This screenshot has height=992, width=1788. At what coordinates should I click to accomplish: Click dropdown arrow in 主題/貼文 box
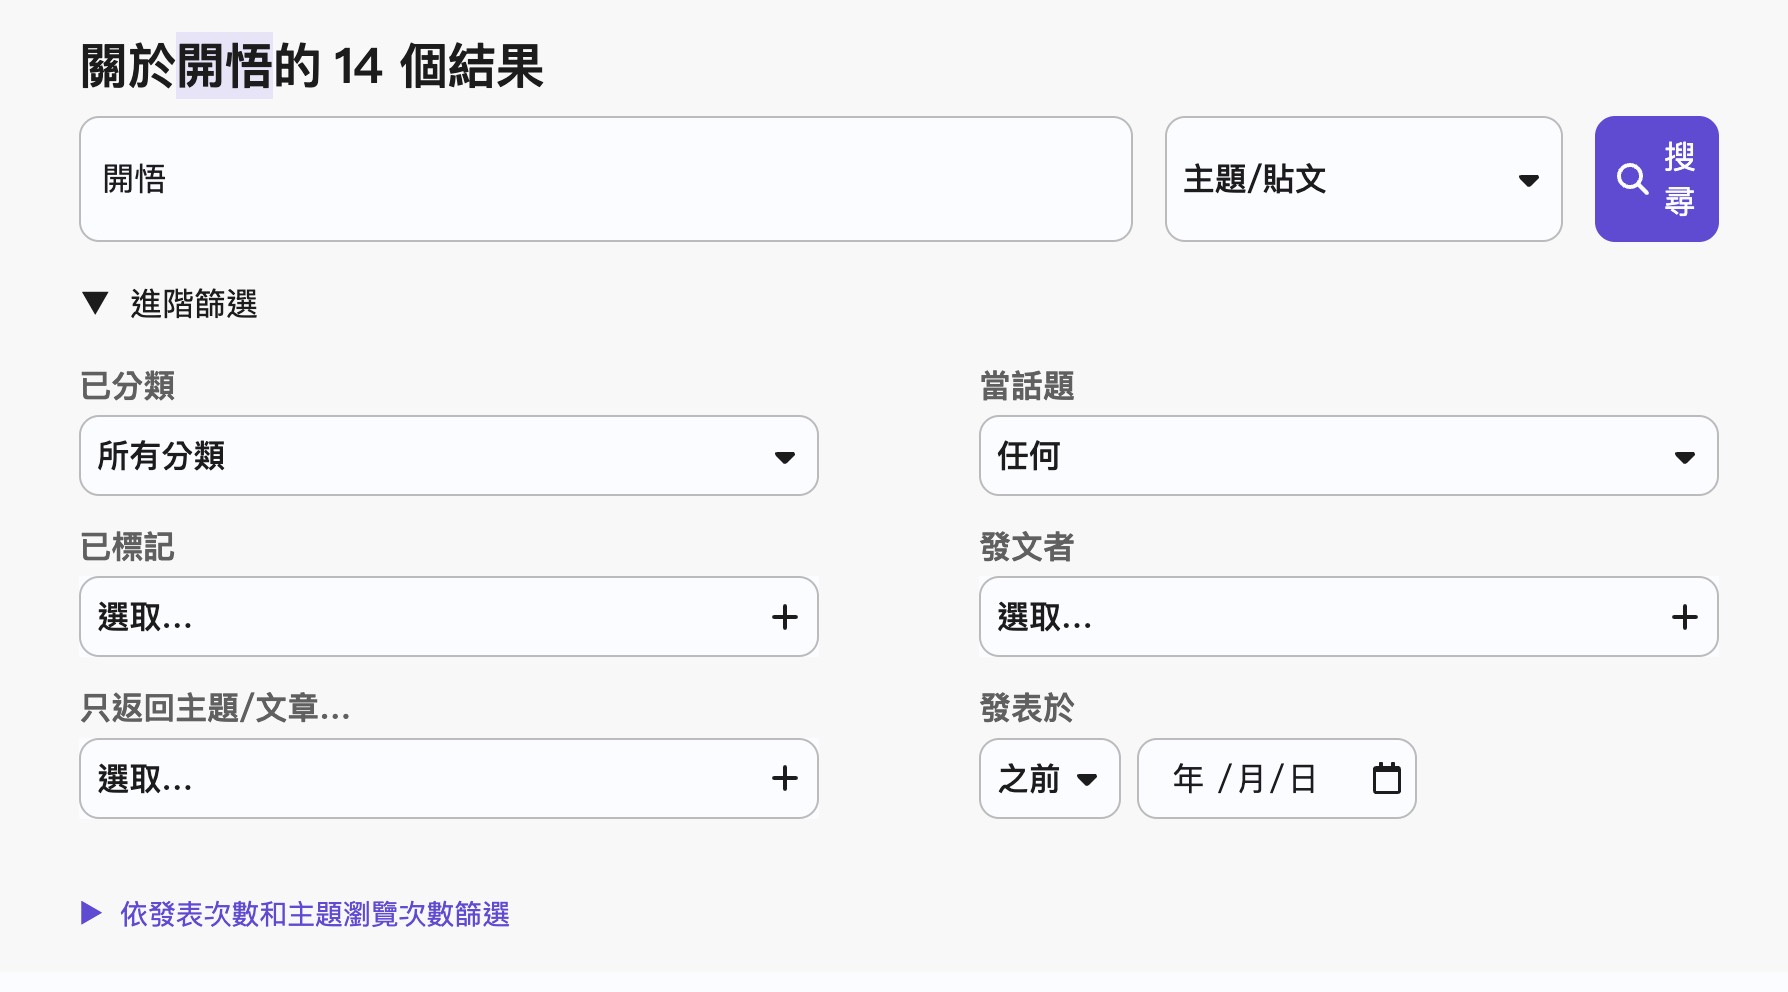coord(1528,181)
